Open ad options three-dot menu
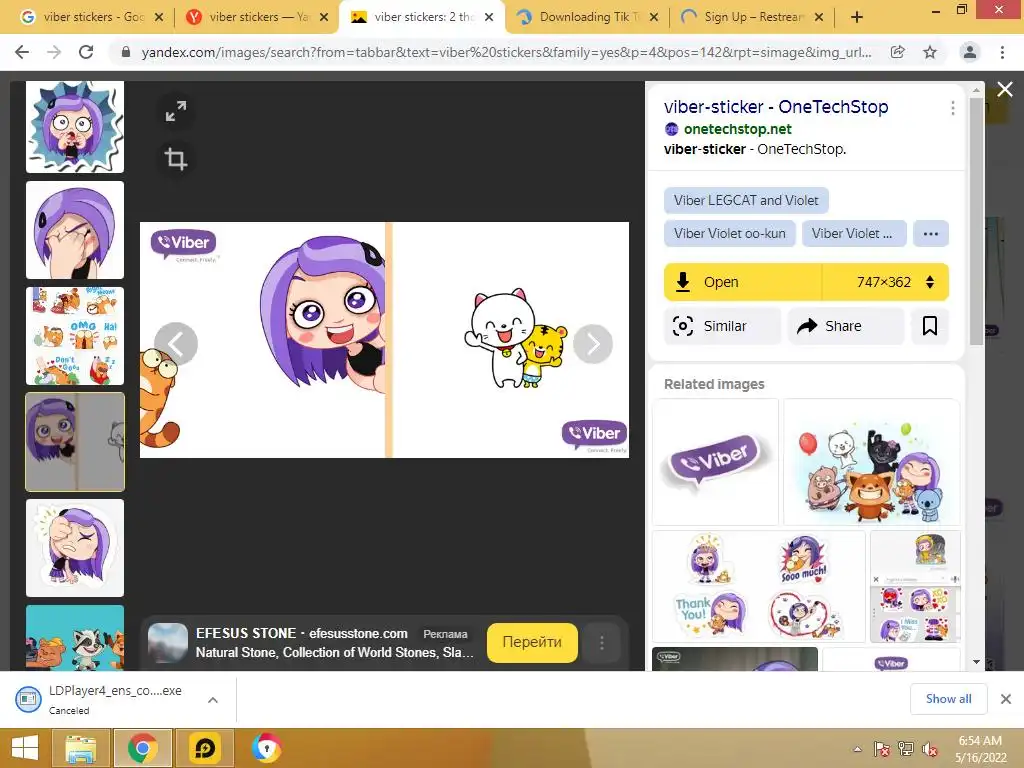The width and height of the screenshot is (1024, 768). [601, 643]
